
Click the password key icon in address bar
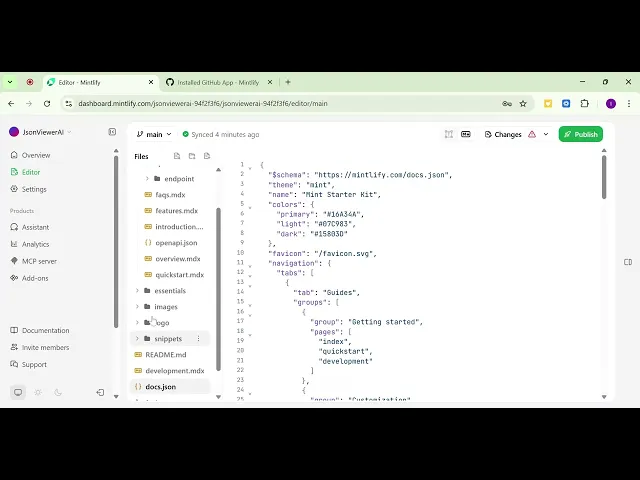pos(507,104)
